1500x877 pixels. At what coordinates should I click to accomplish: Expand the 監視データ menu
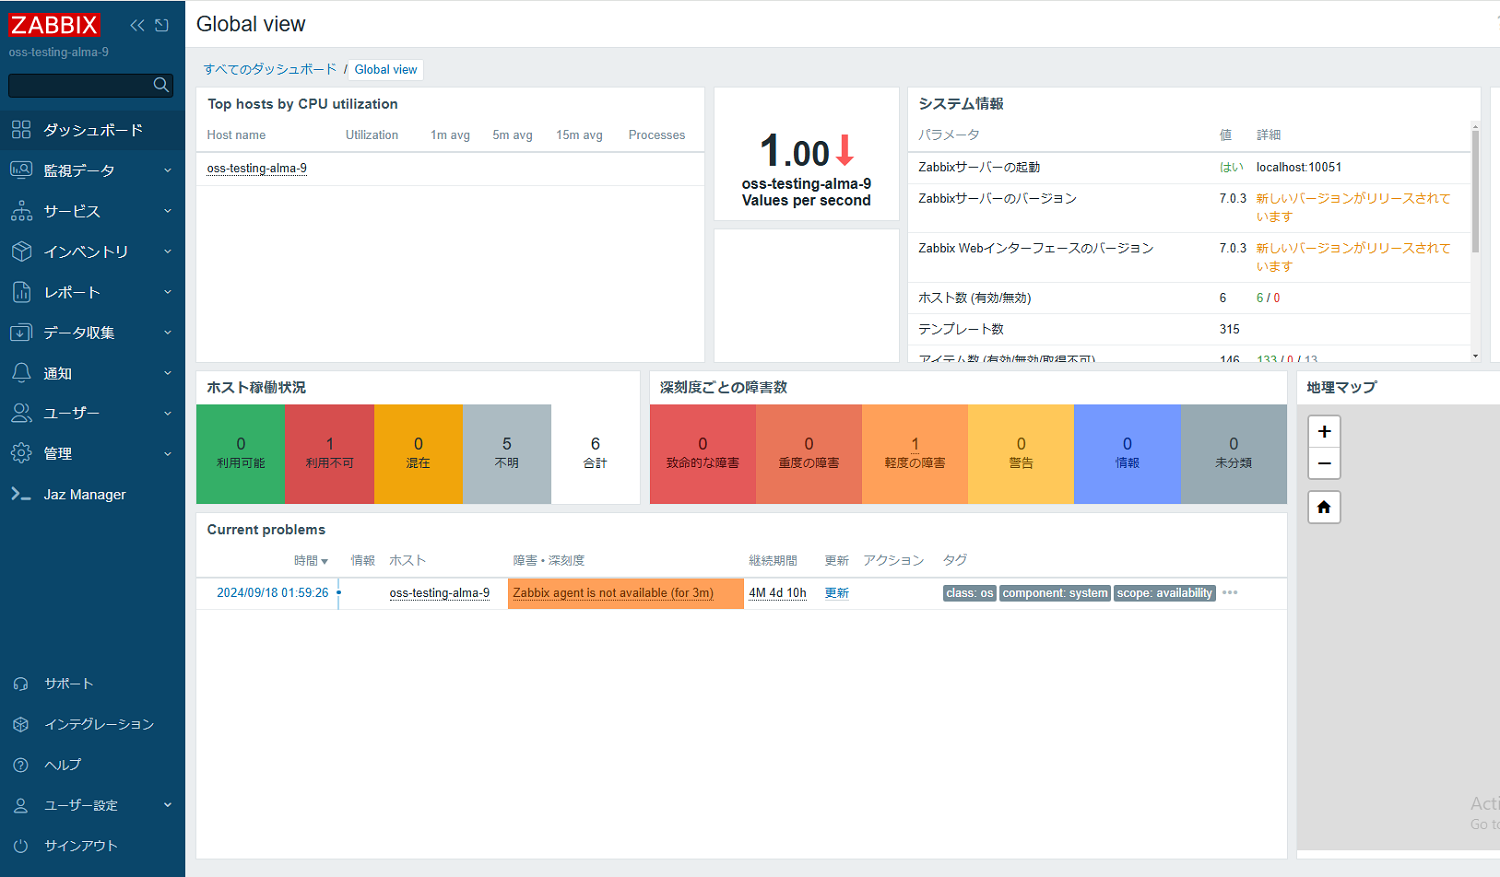click(x=92, y=171)
